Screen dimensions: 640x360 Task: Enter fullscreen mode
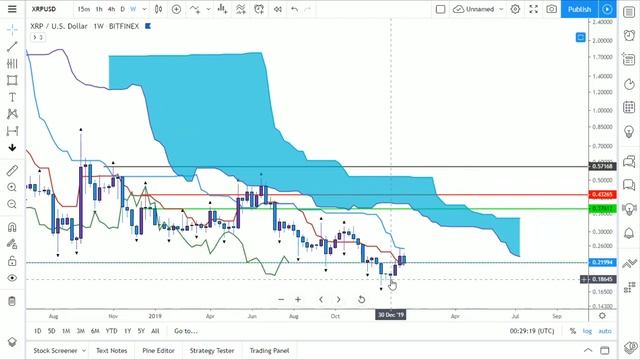click(x=533, y=9)
